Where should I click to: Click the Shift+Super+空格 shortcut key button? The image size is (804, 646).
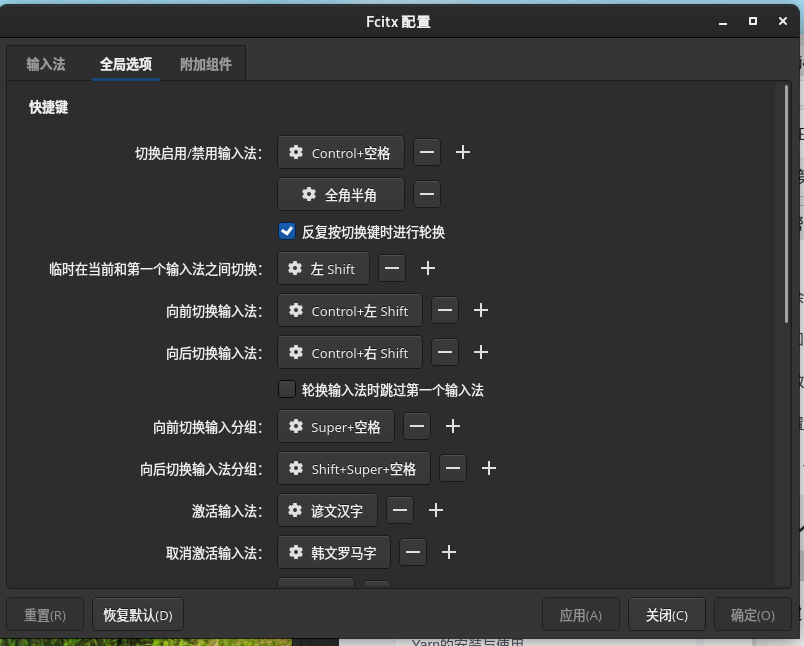point(354,468)
